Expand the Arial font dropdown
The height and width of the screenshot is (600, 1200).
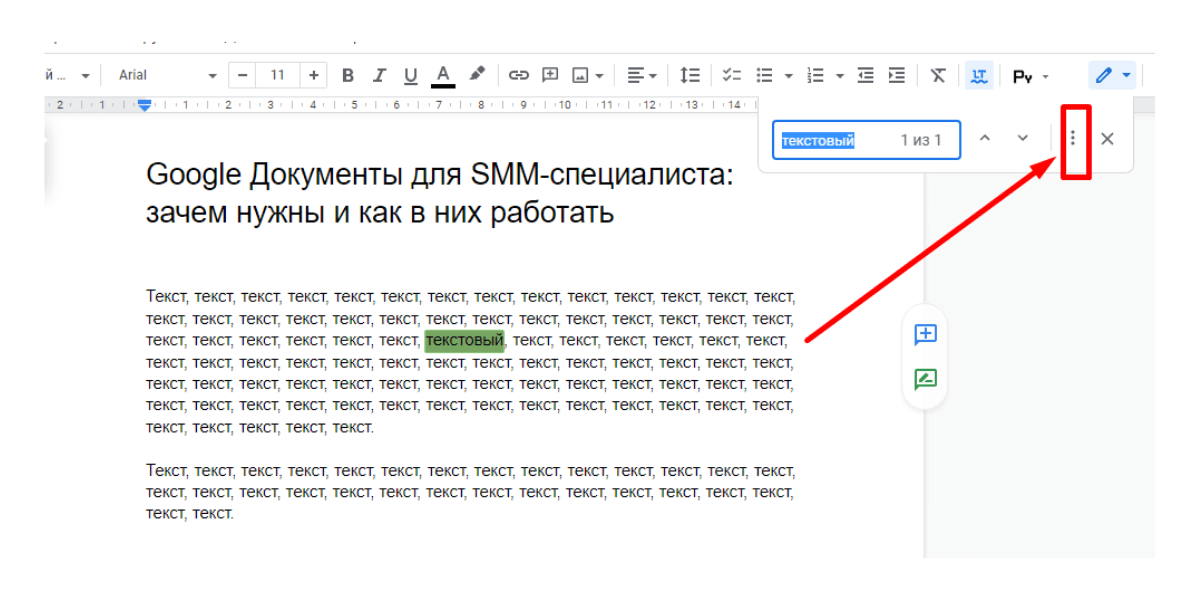click(167, 76)
